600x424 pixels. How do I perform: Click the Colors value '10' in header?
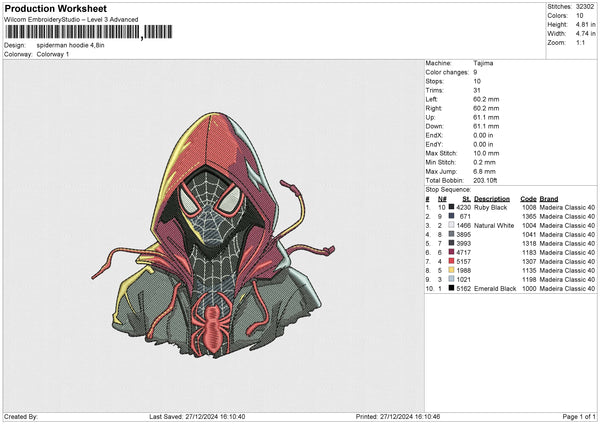tap(580, 16)
